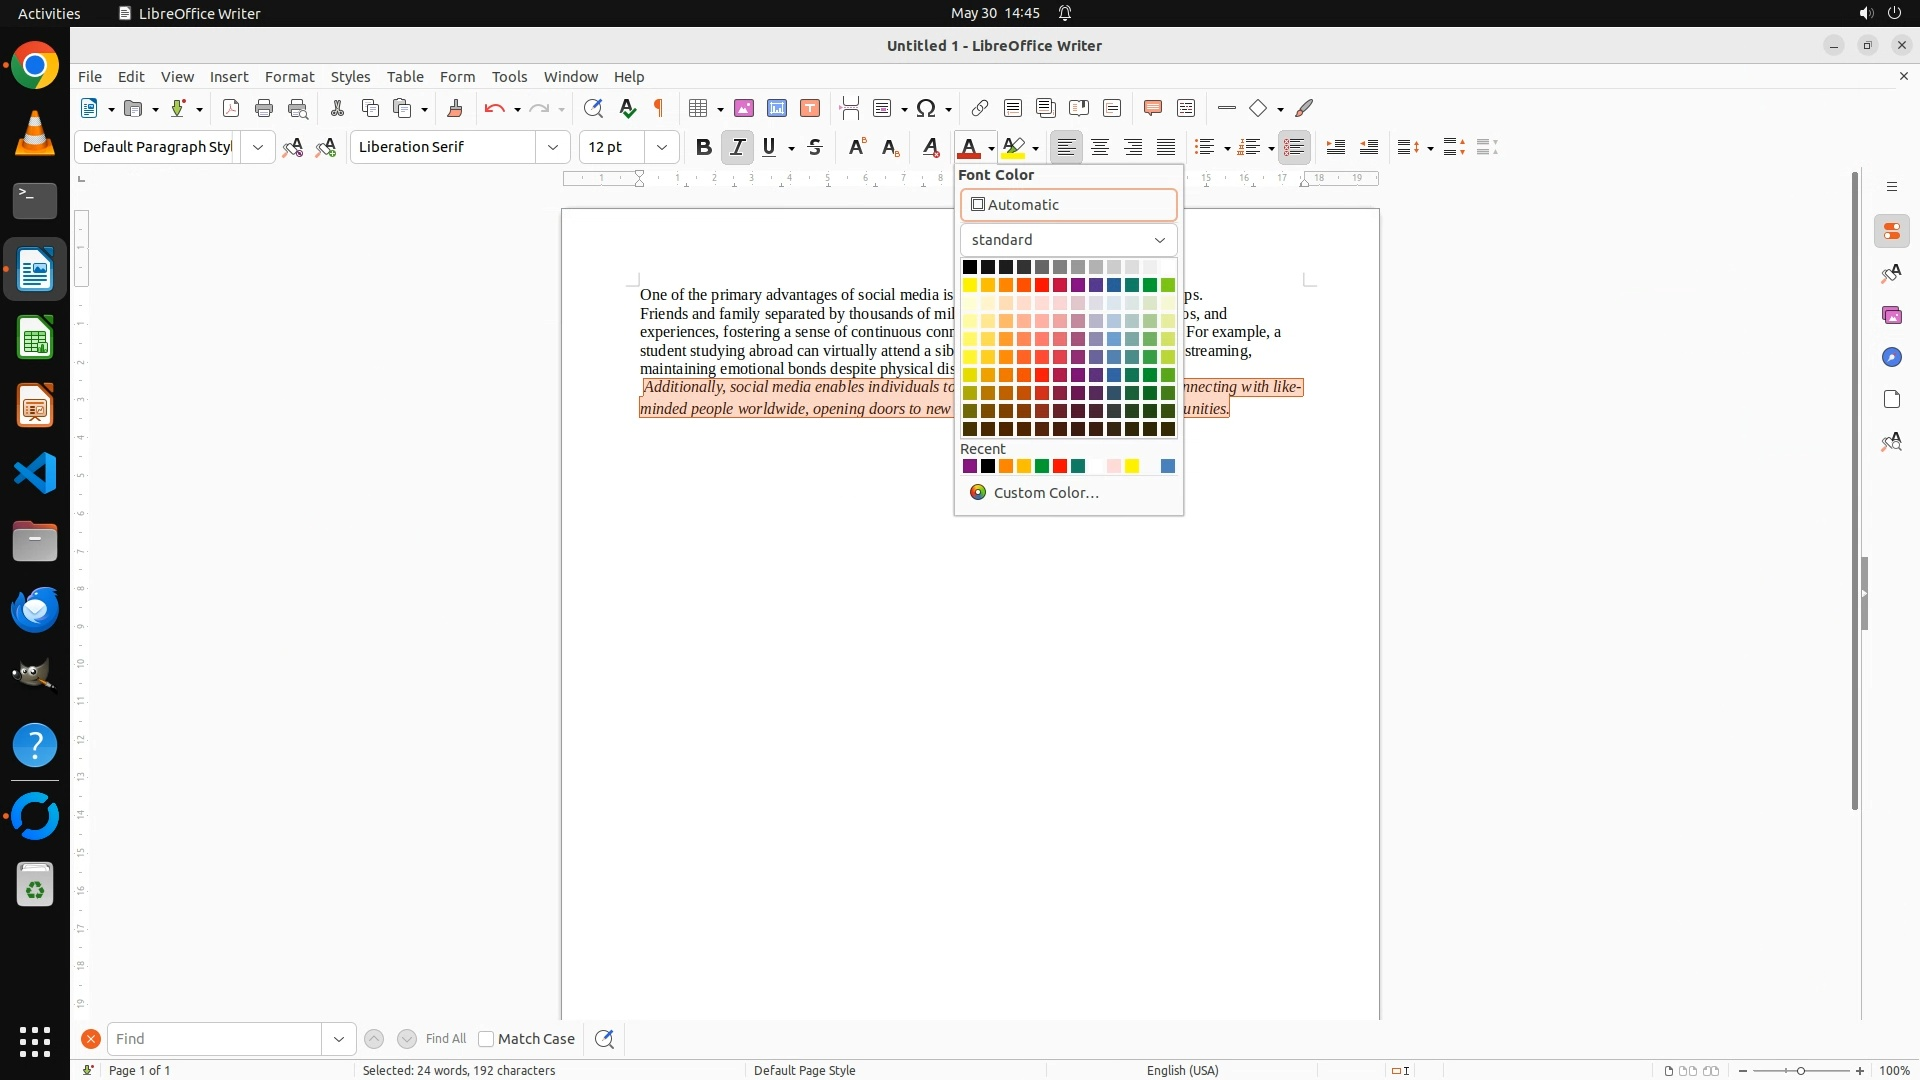Click the Insert Special Character omega icon
The width and height of the screenshot is (1920, 1080).
[x=926, y=108]
